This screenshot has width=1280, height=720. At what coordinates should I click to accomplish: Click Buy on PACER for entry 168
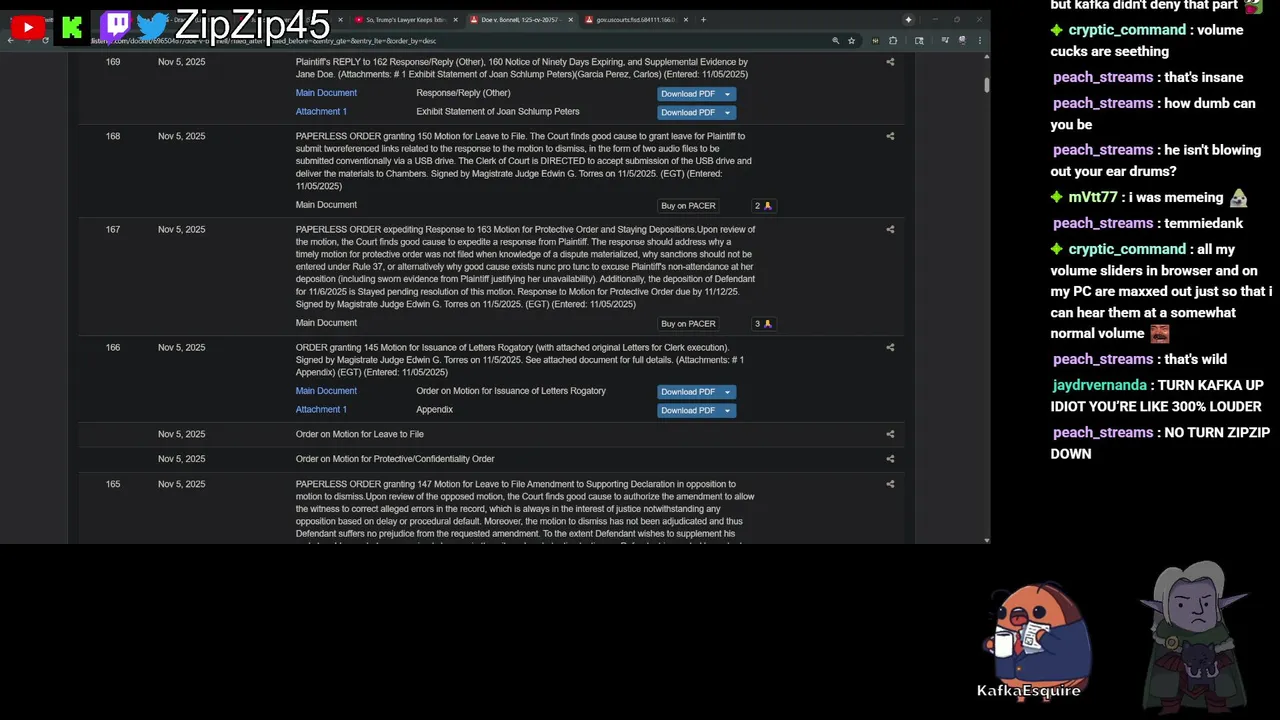688,206
